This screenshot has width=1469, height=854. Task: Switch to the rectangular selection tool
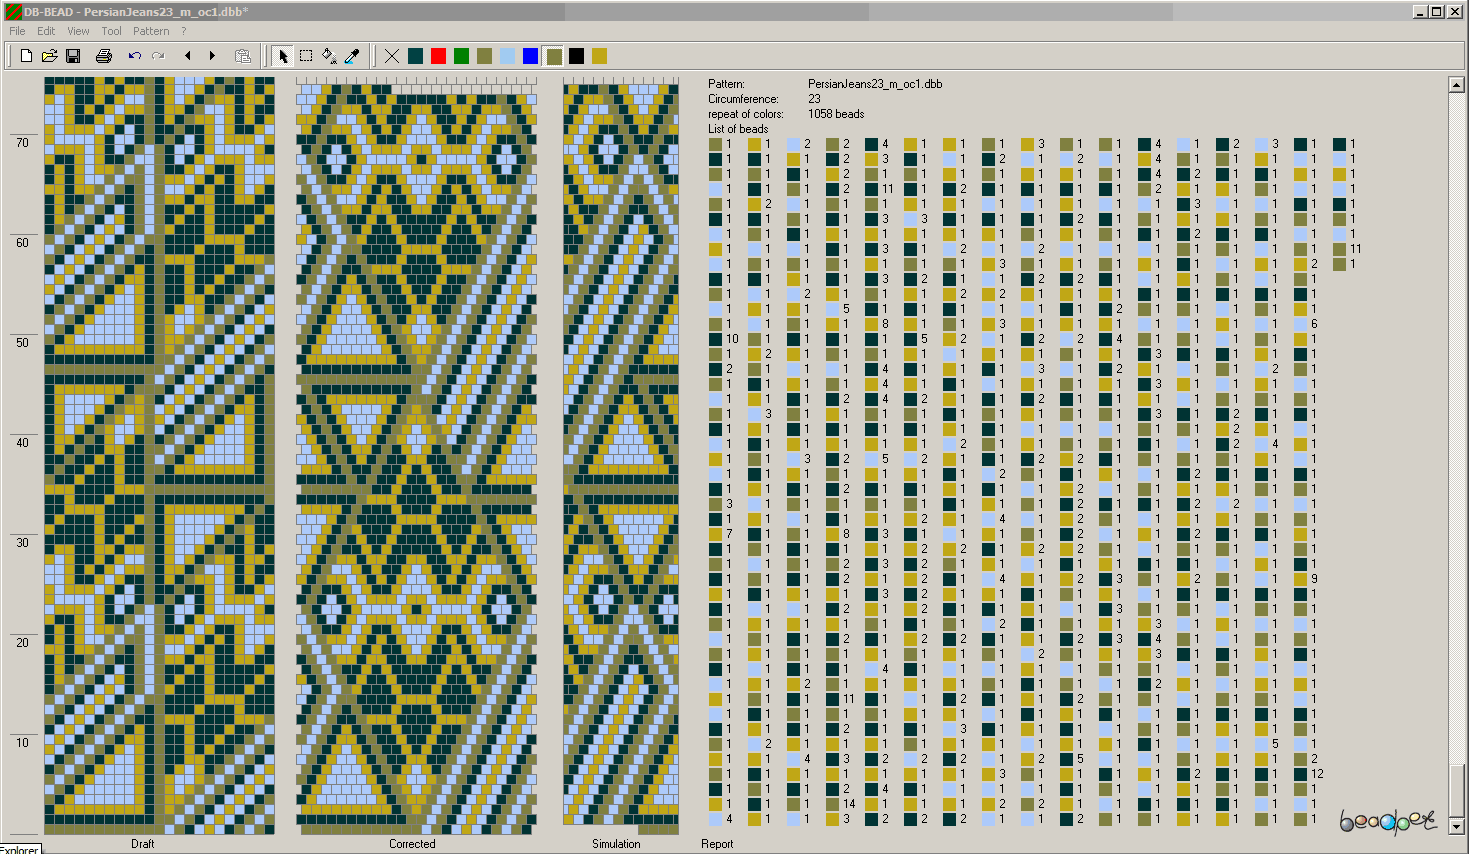coord(306,56)
